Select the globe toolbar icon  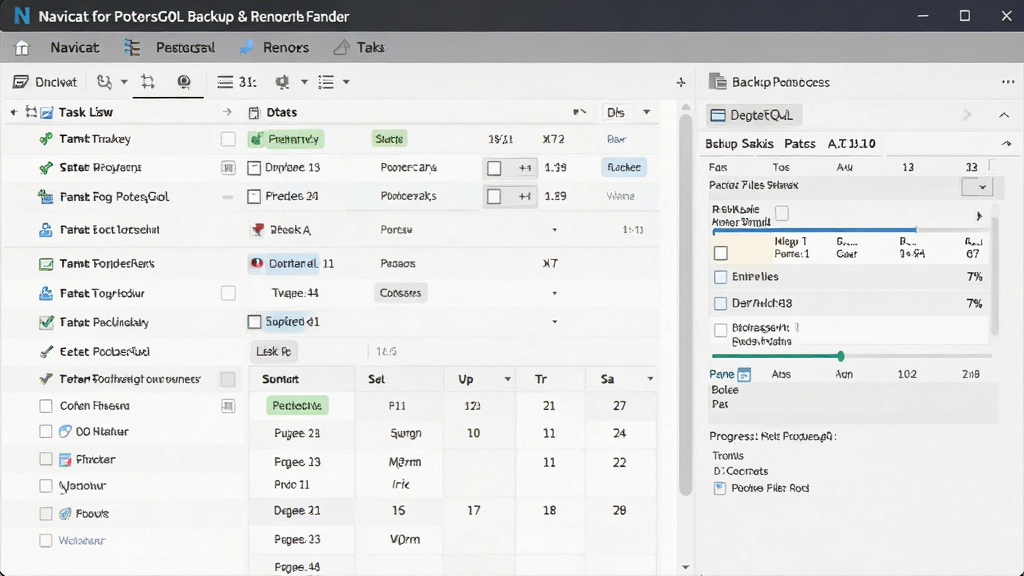184,82
